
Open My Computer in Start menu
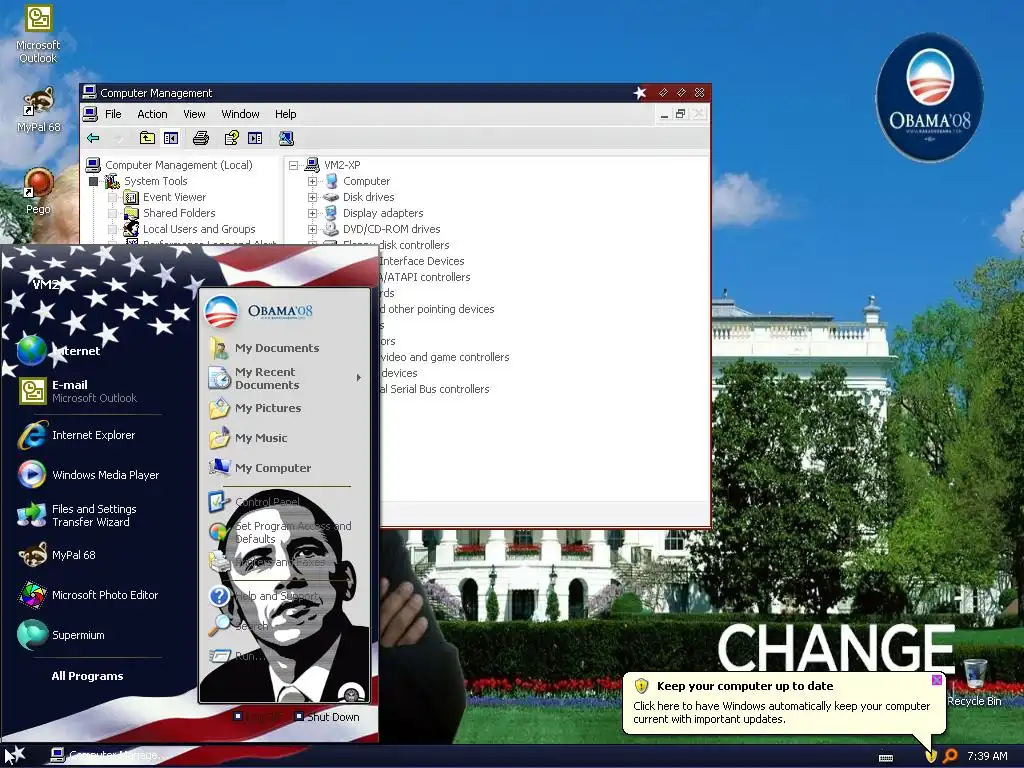tap(260, 468)
